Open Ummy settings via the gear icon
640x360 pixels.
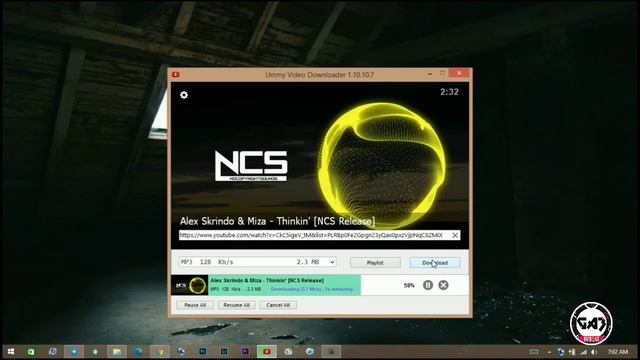[x=184, y=95]
